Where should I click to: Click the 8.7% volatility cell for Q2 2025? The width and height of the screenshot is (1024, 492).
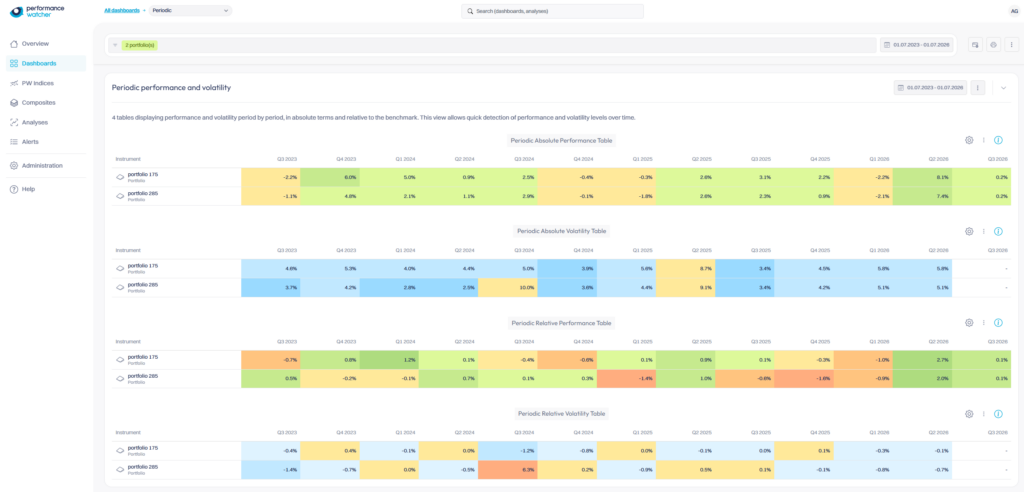point(685,269)
